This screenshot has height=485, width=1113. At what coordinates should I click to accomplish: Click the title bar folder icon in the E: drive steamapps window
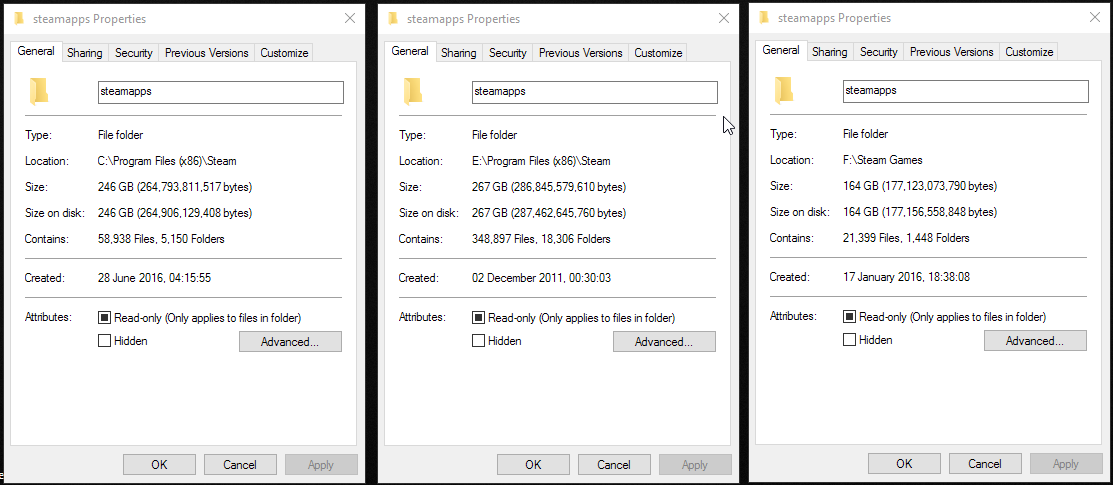tap(393, 18)
